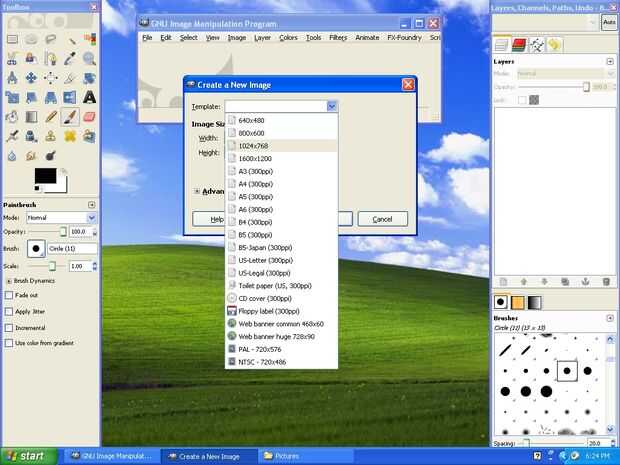This screenshot has width=620, height=465.
Task: Choose the 1024x768 template
Action: pos(282,146)
